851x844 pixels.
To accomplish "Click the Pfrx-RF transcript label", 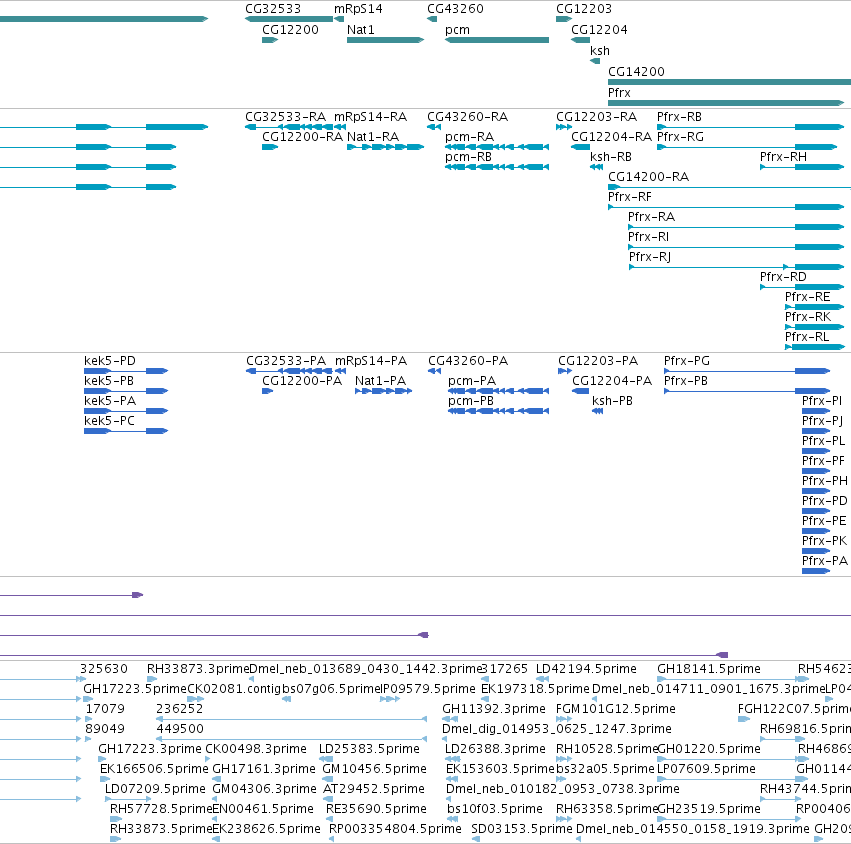I will pyautogui.click(x=630, y=197).
